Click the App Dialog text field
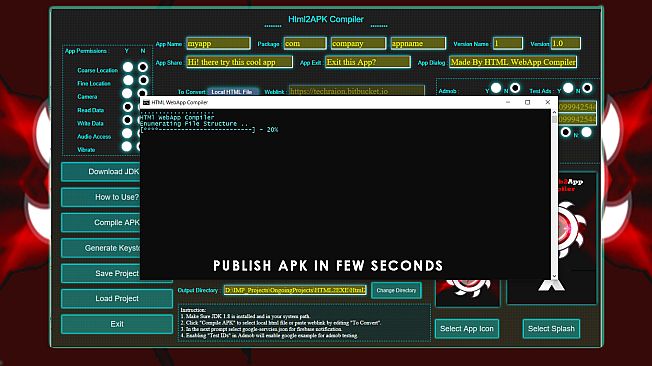The image size is (652, 366). point(513,62)
